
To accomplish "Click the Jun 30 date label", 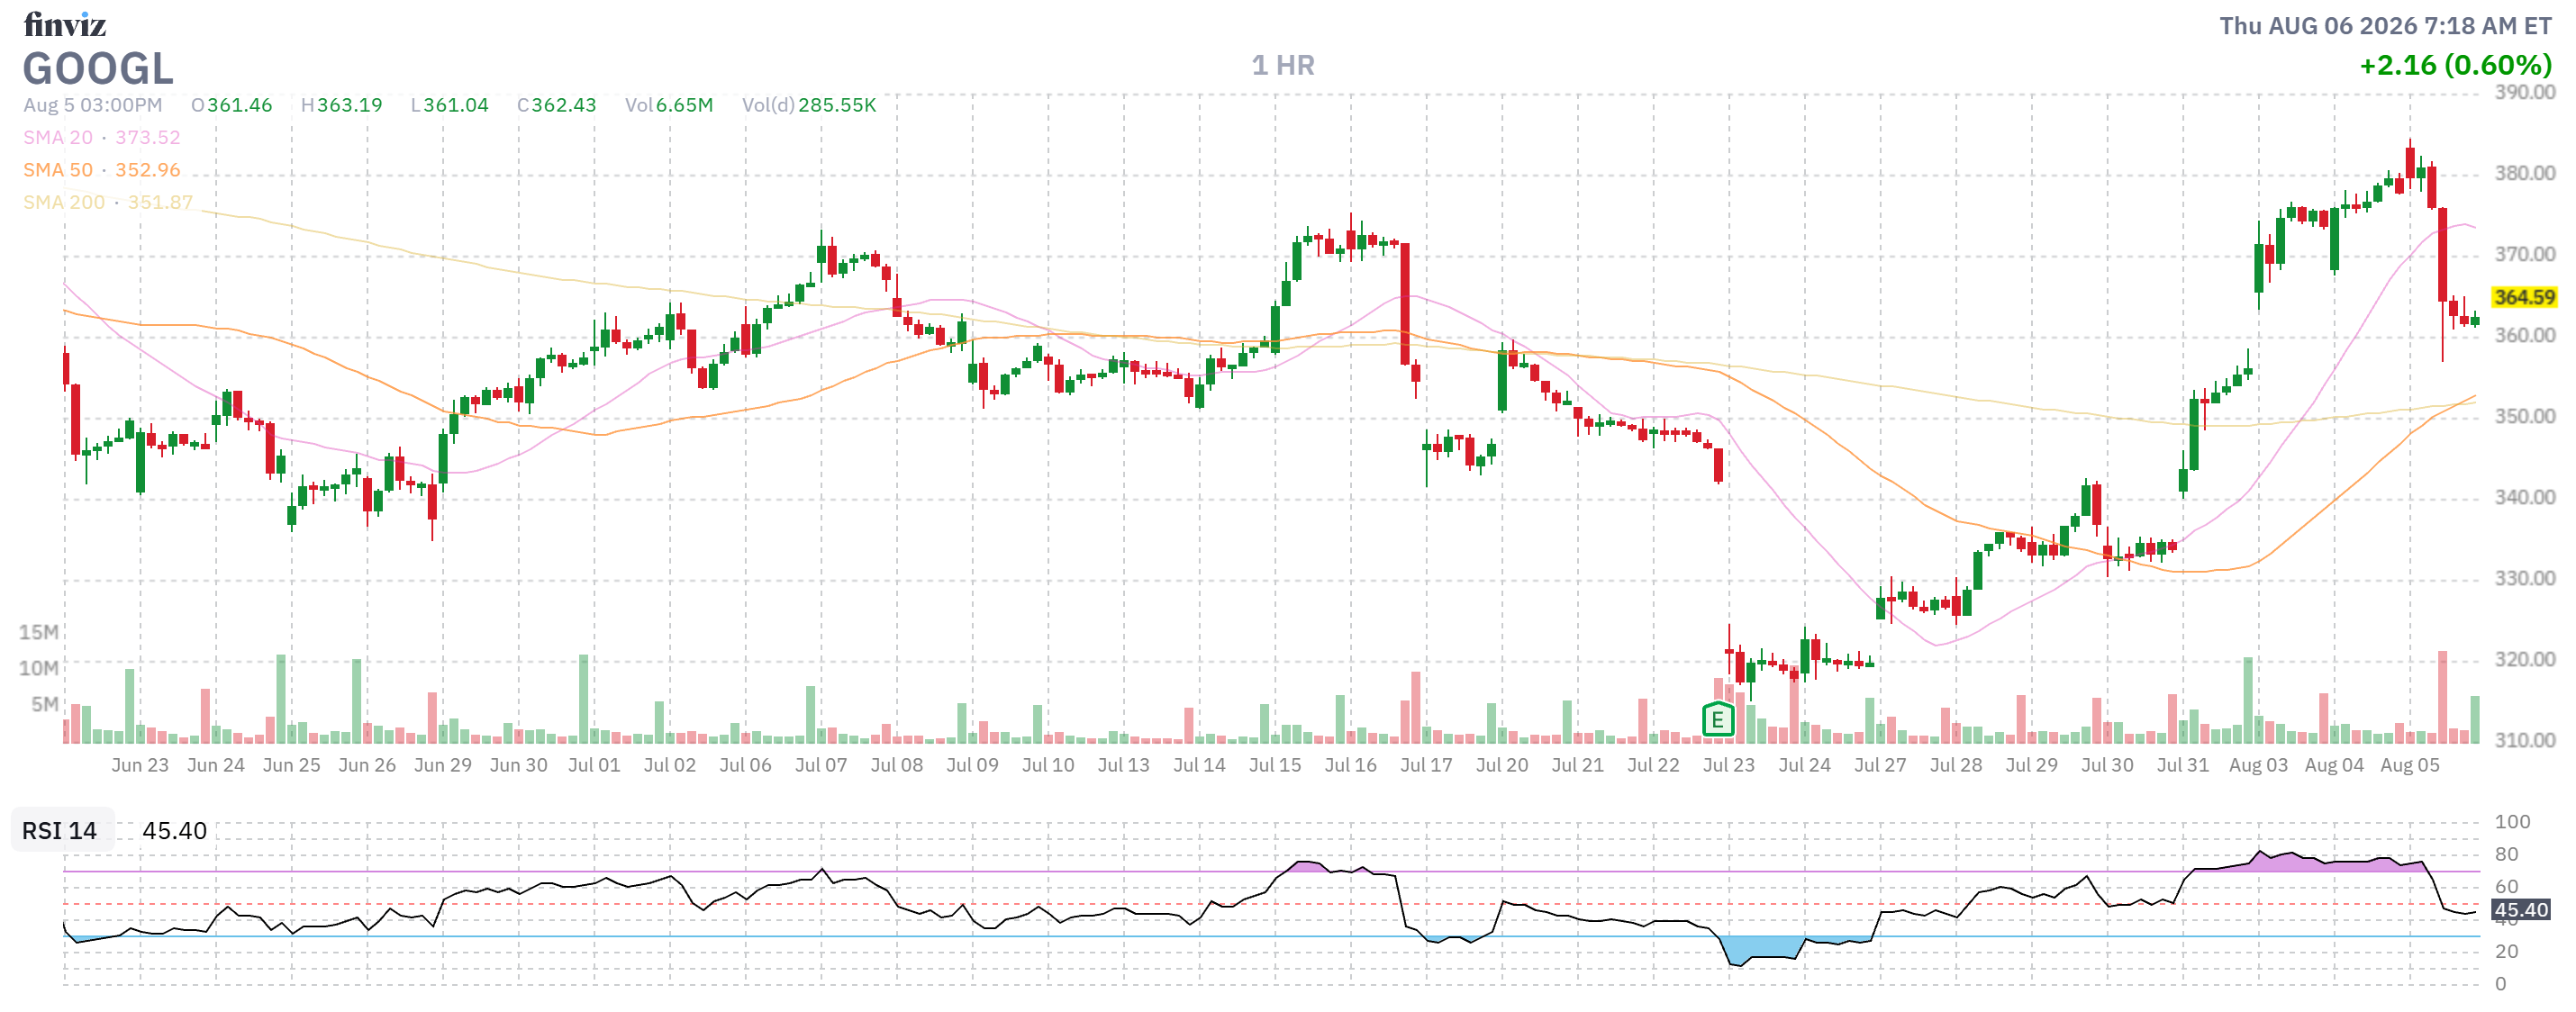I will (x=518, y=765).
